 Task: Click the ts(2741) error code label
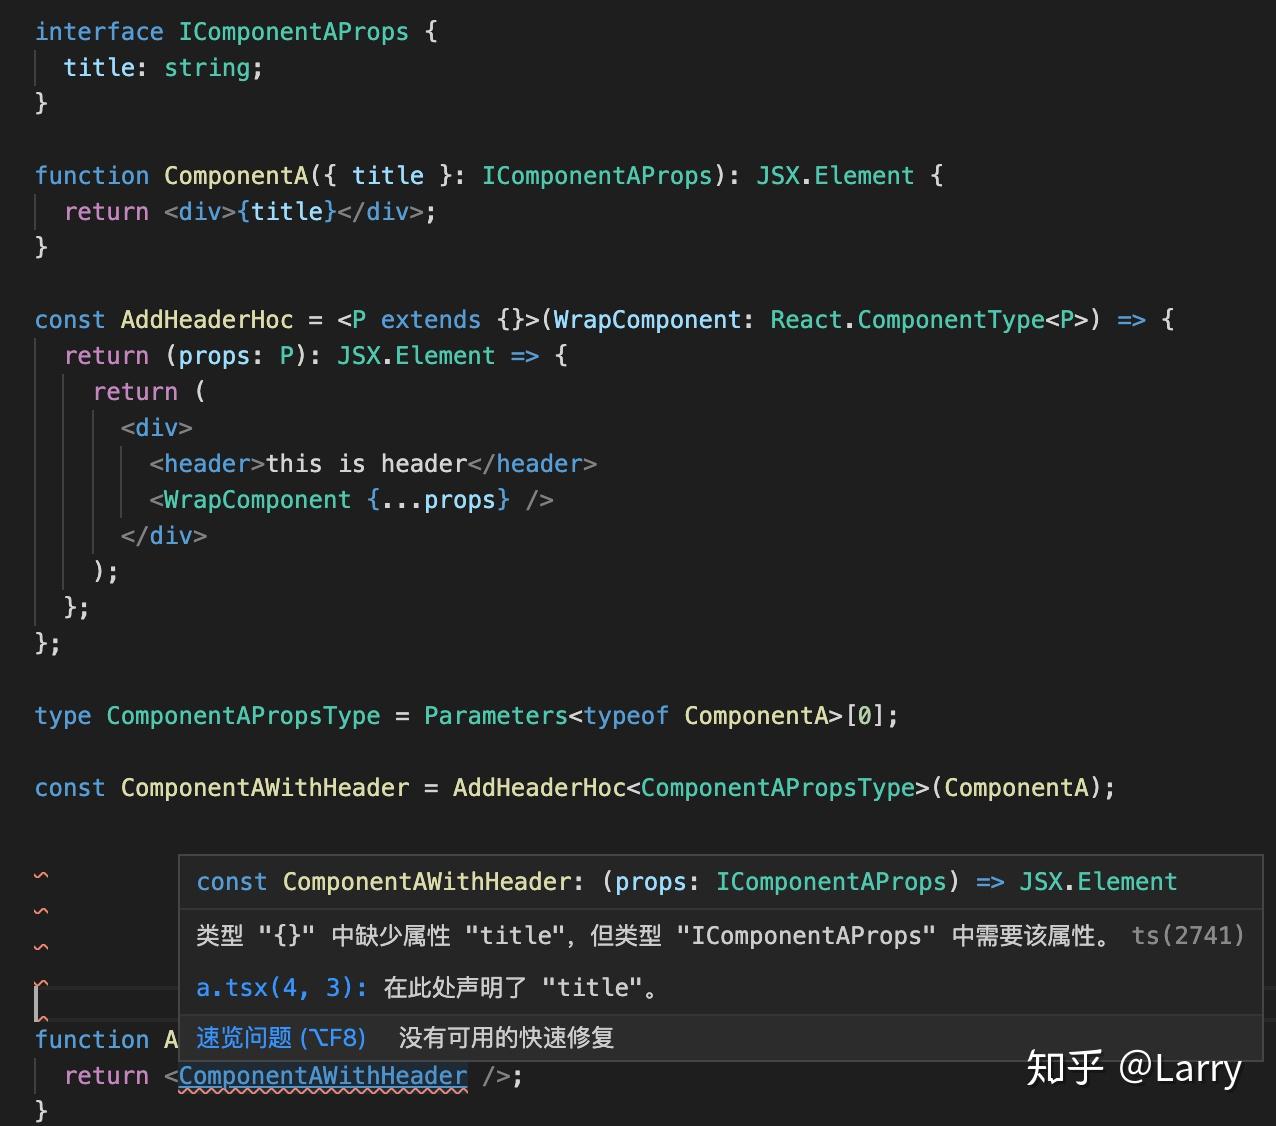coord(1188,935)
